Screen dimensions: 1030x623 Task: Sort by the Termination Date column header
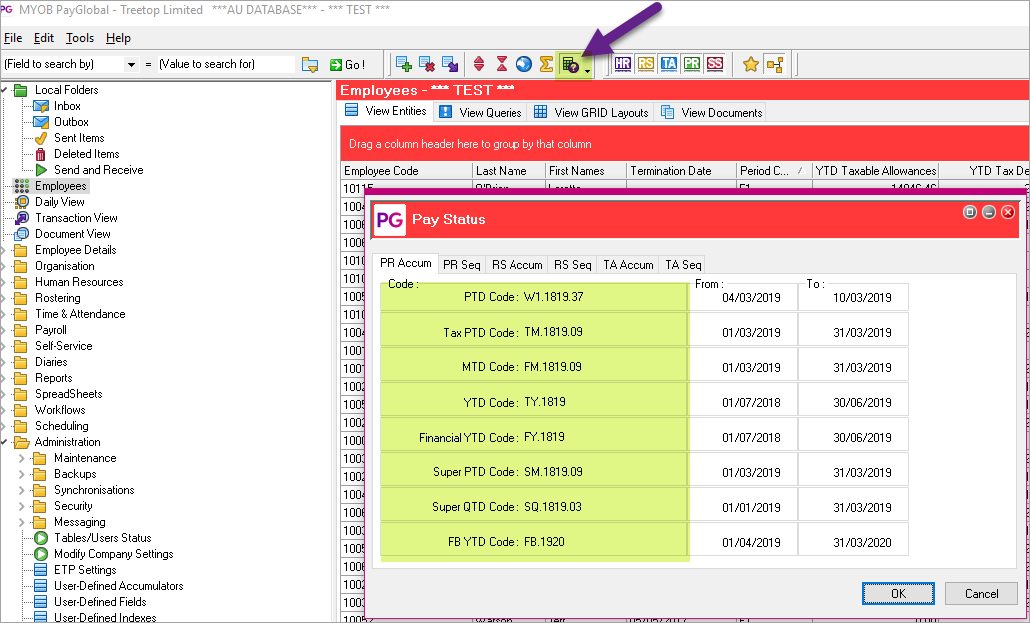[x=681, y=171]
